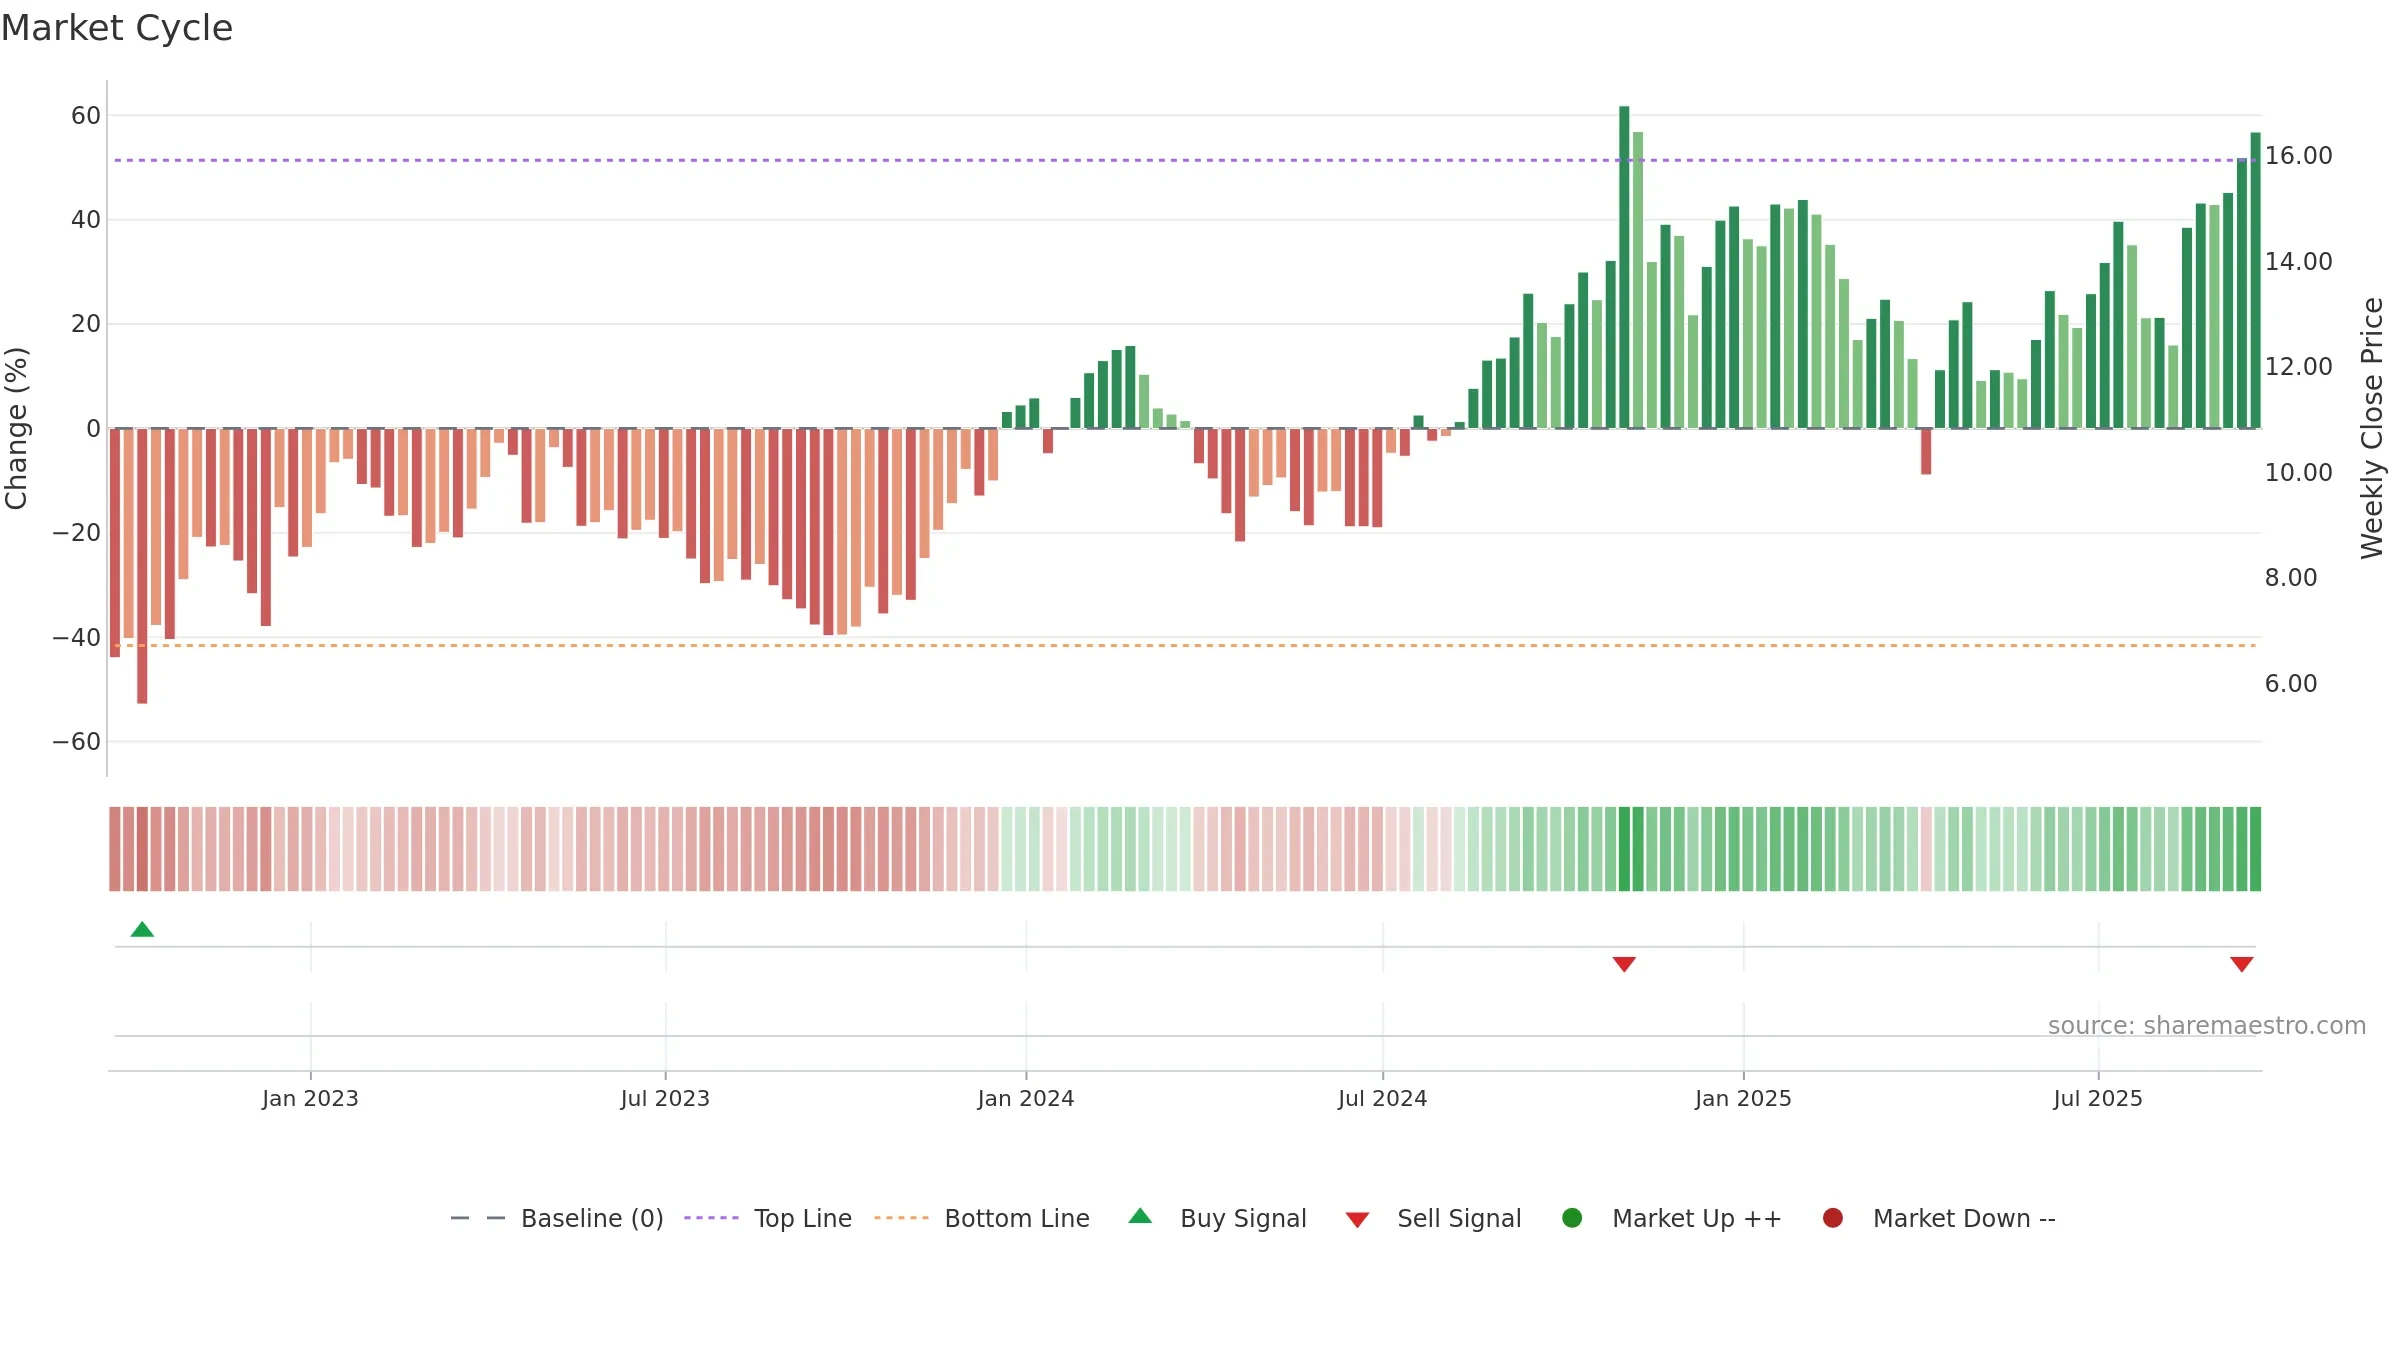Click the 12.00 price axis label
This screenshot has height=1350, width=2400.
(x=2298, y=367)
